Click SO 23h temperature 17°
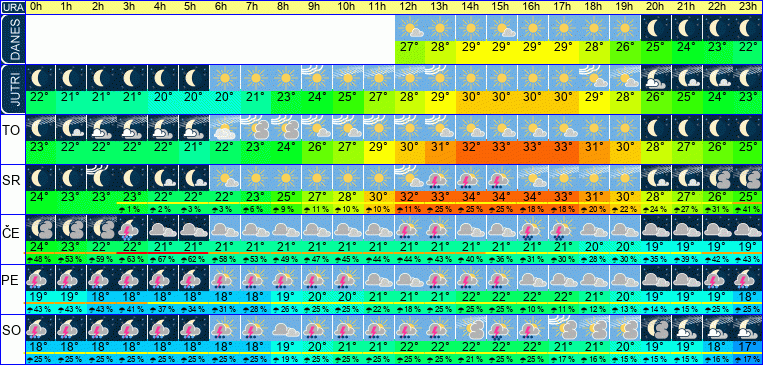Viewport: 763px width, 365px height. pyautogui.click(x=748, y=347)
